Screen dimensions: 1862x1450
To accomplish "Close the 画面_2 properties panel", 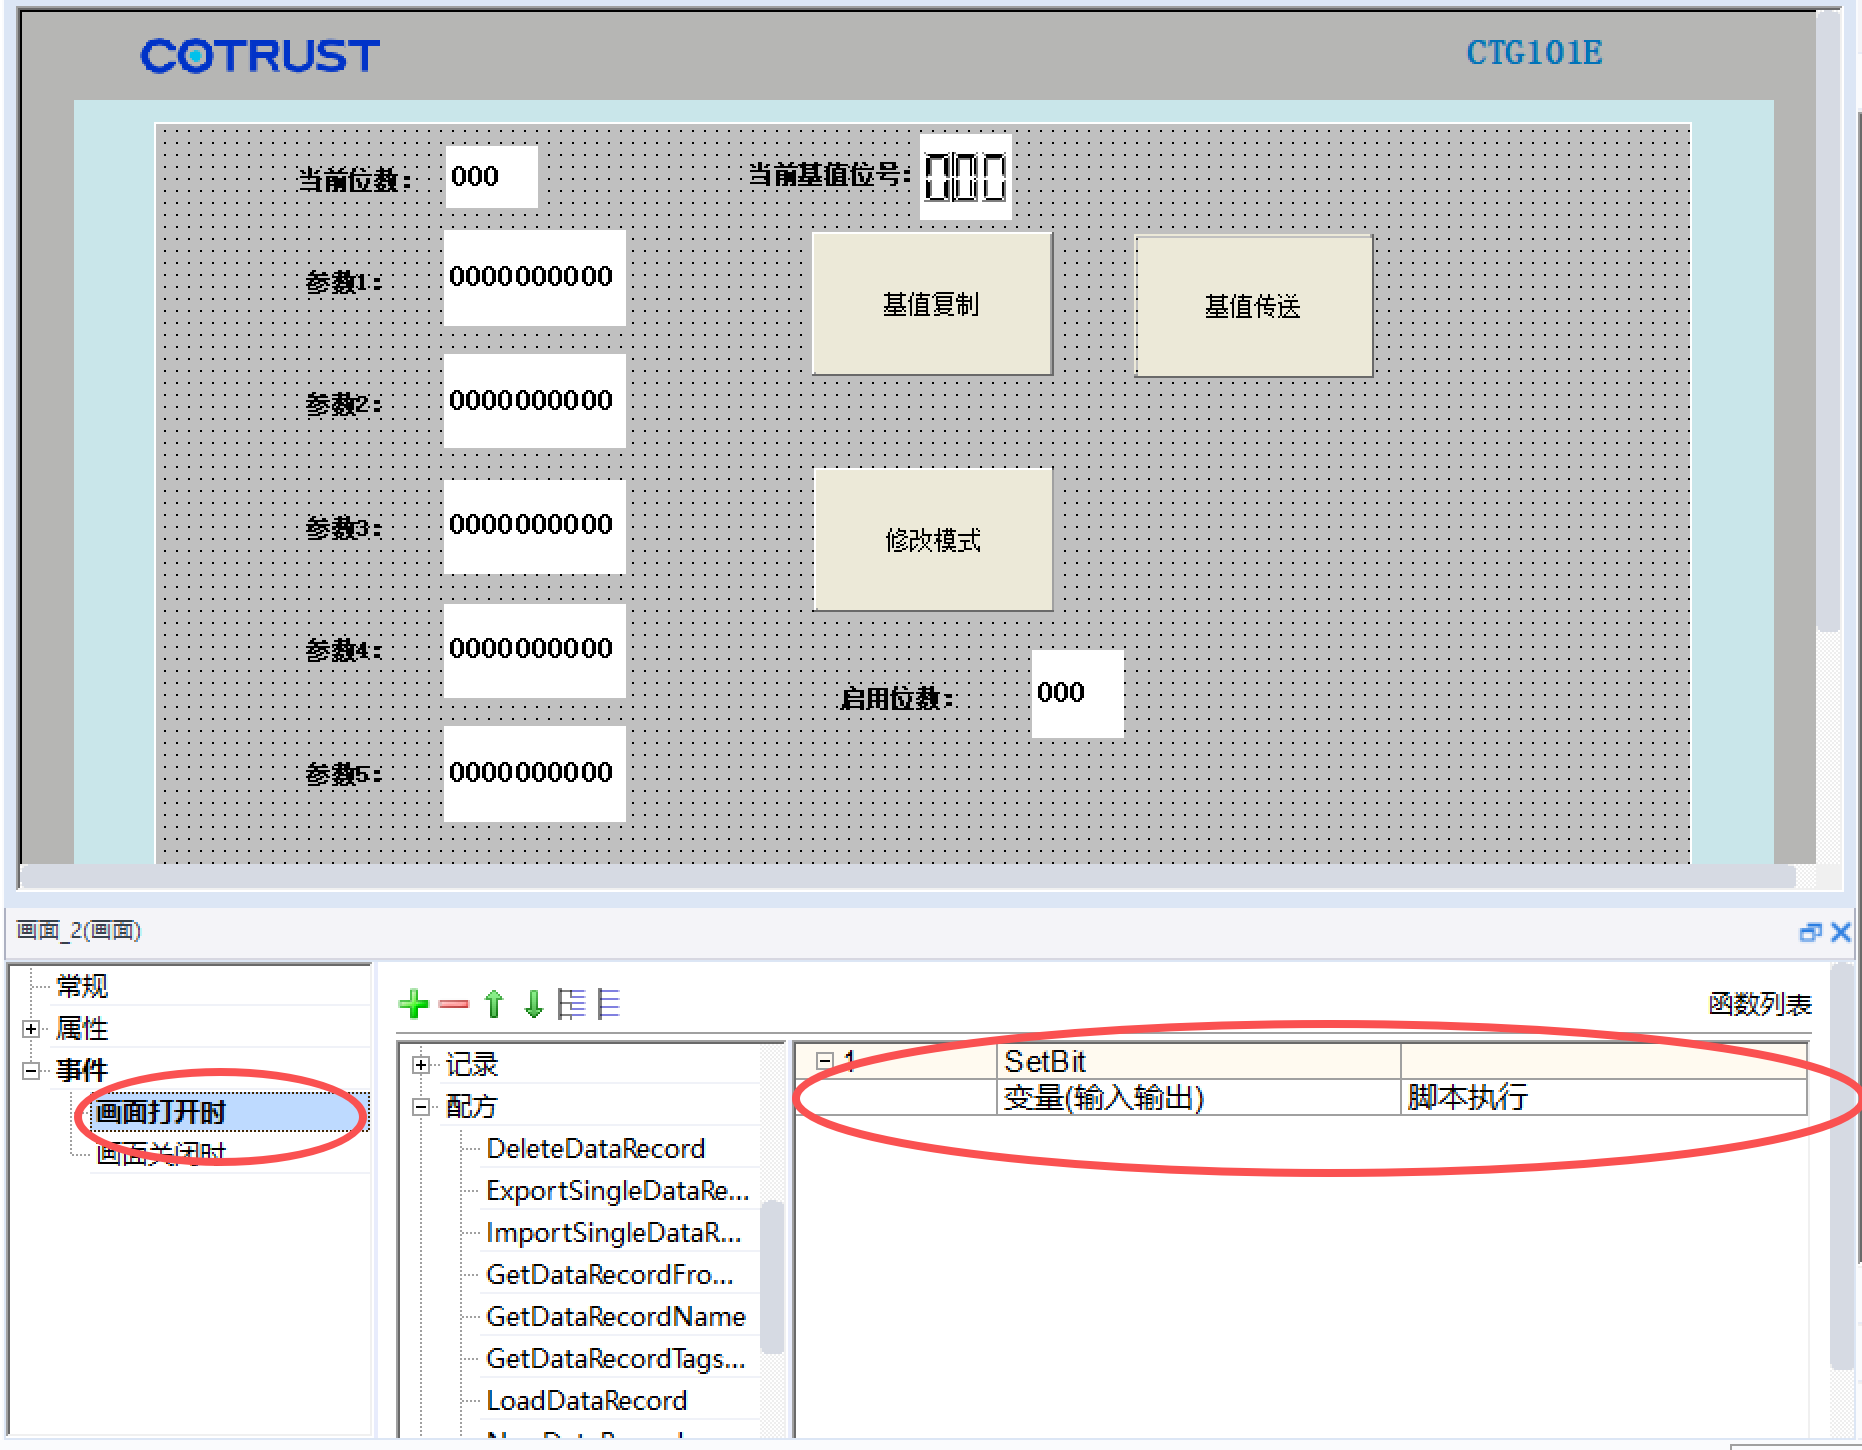I will pos(1840,932).
